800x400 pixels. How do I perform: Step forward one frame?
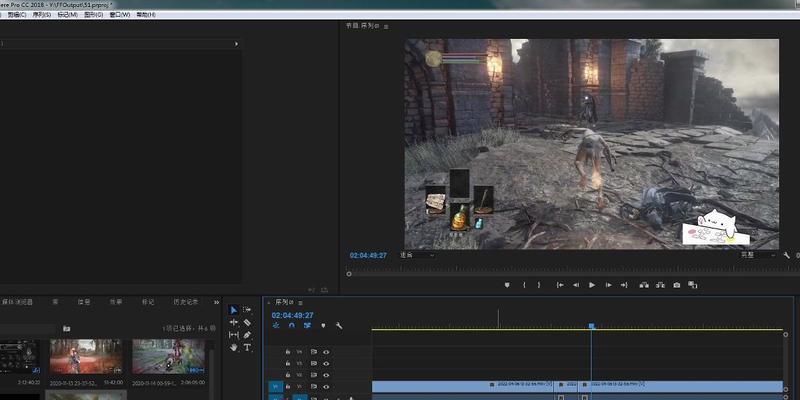point(608,285)
